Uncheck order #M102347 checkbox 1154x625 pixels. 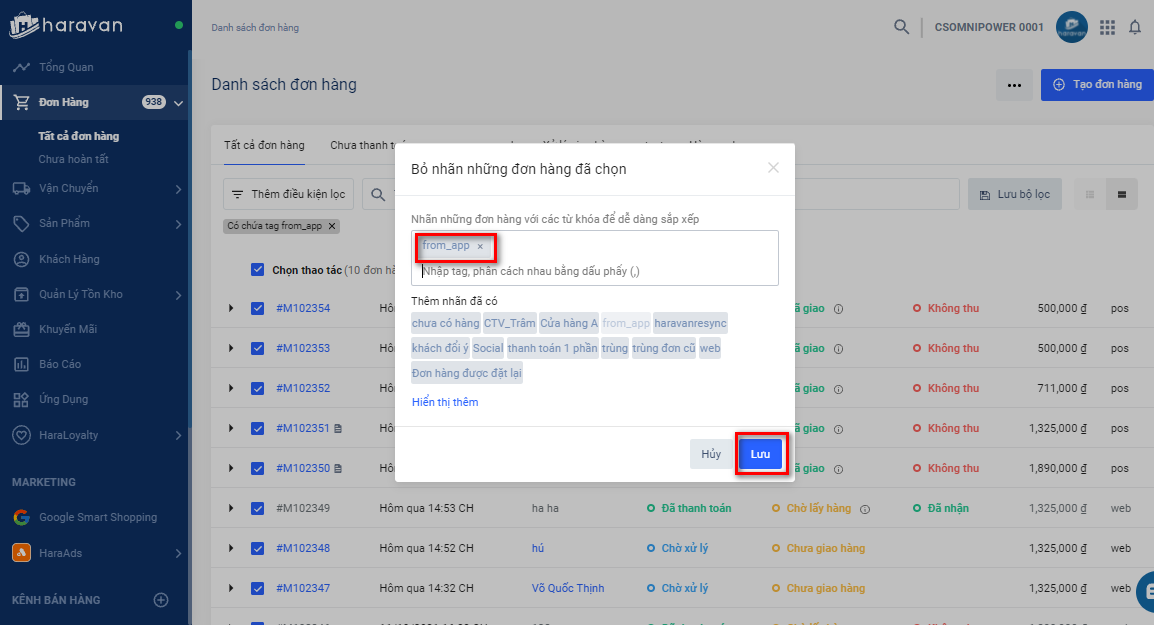[x=257, y=588]
